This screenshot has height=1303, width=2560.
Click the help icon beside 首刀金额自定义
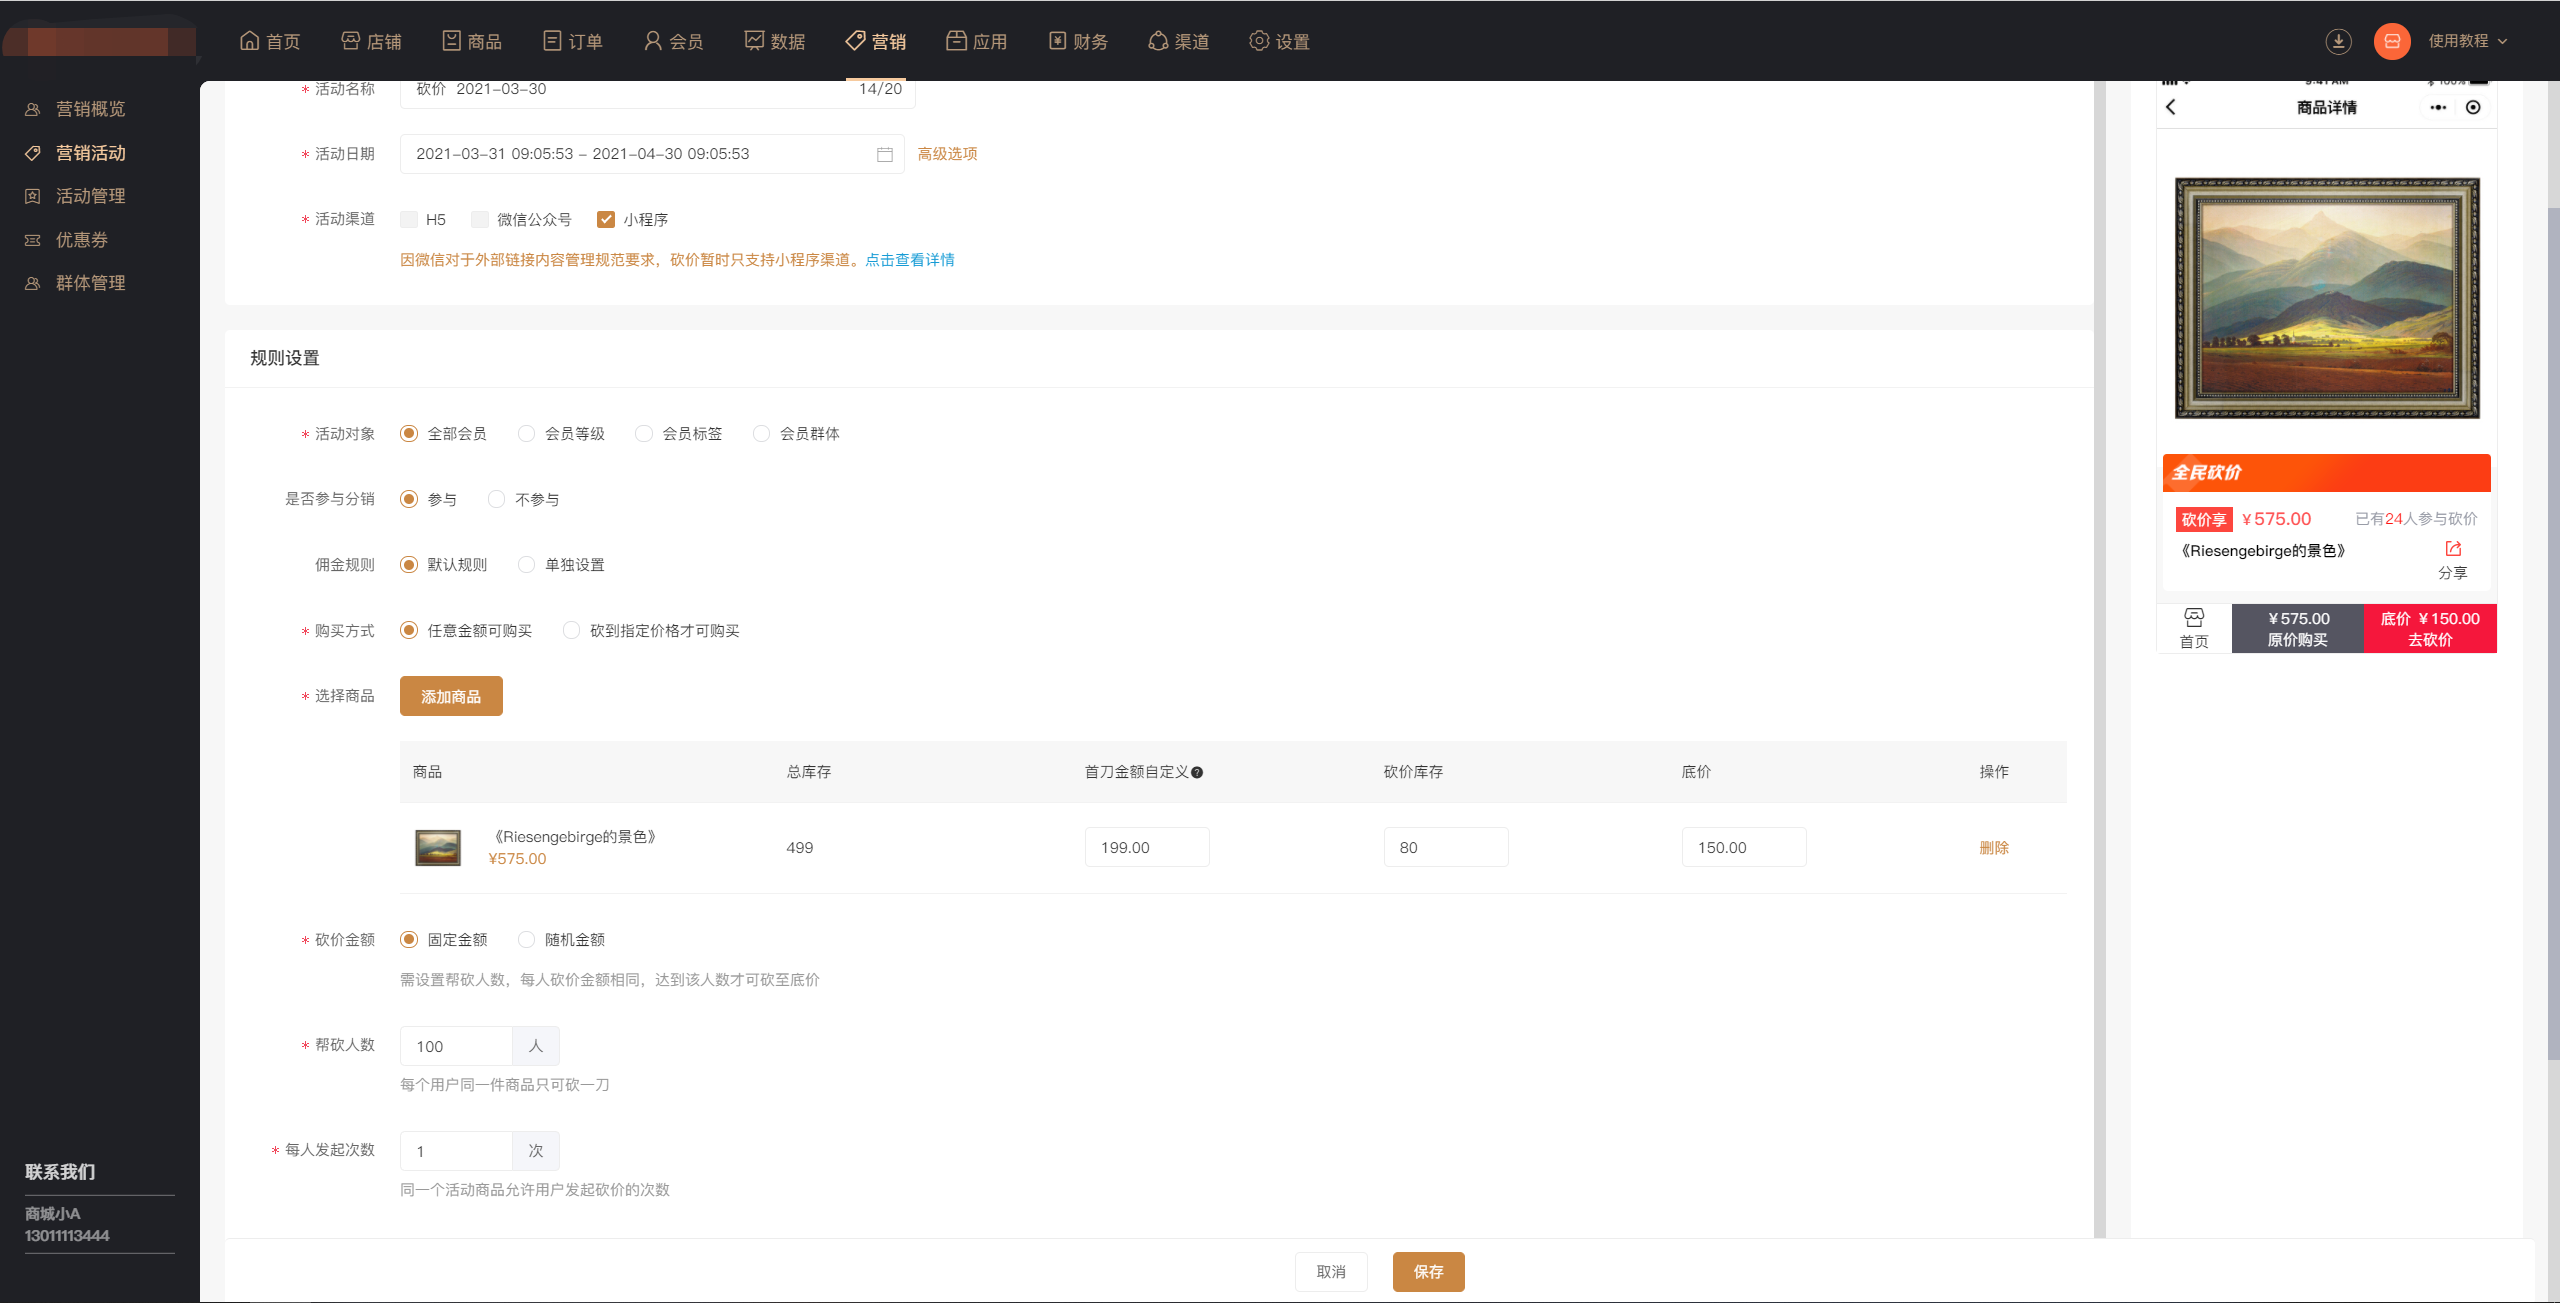click(1197, 772)
